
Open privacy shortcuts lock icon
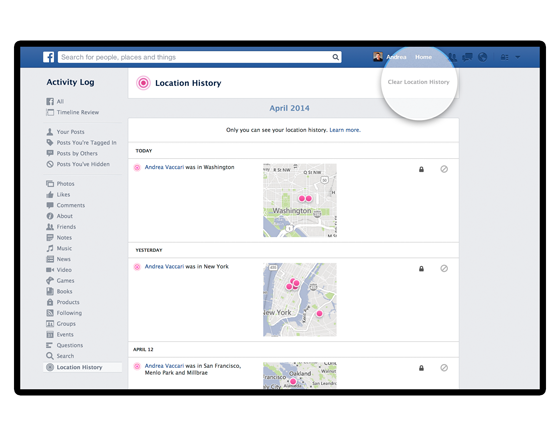point(504,57)
